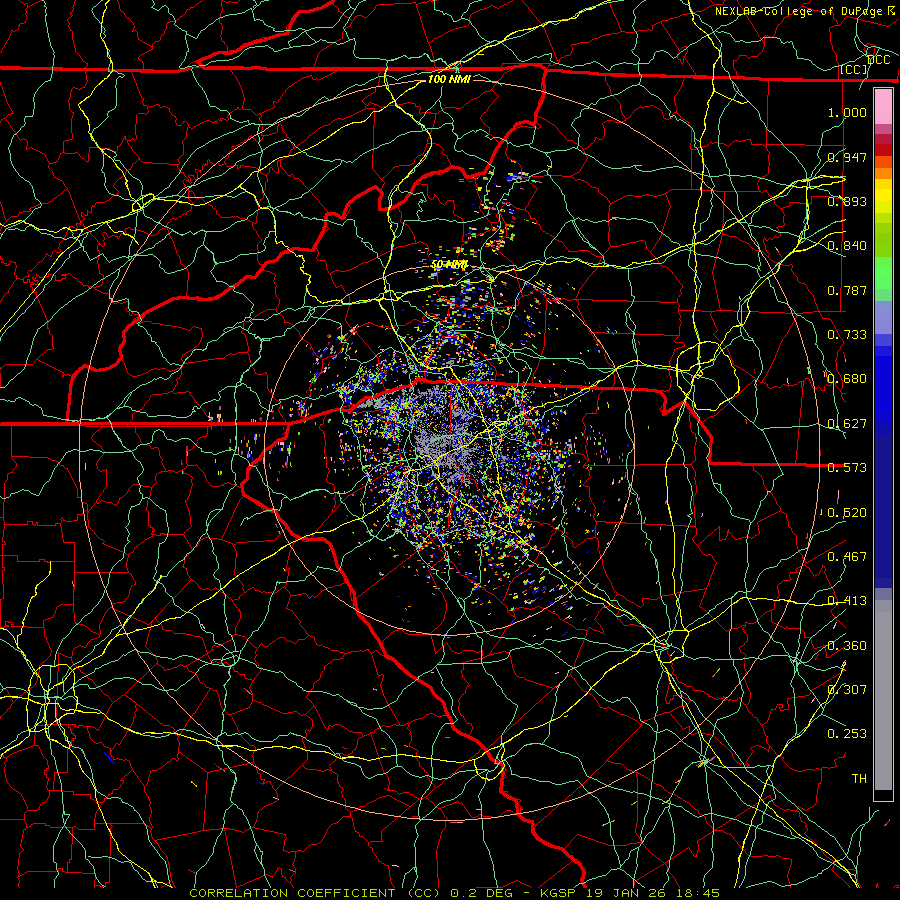This screenshot has height=900, width=900.
Task: Click the 0.733 scale value
Action: pos(847,334)
